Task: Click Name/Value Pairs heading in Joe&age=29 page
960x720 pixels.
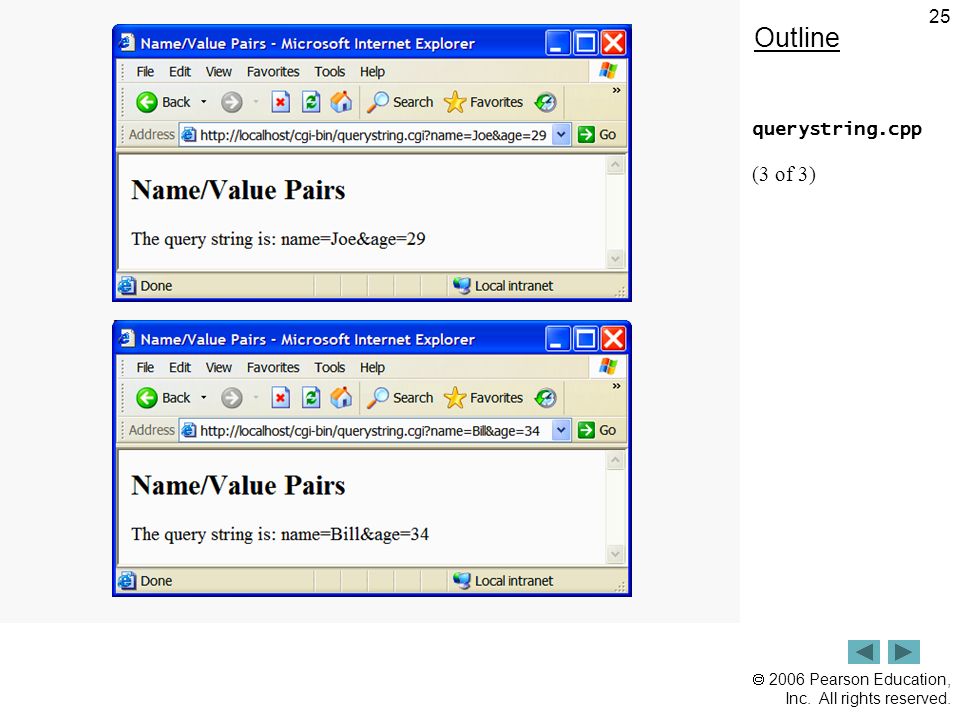Action: pyautogui.click(x=238, y=190)
